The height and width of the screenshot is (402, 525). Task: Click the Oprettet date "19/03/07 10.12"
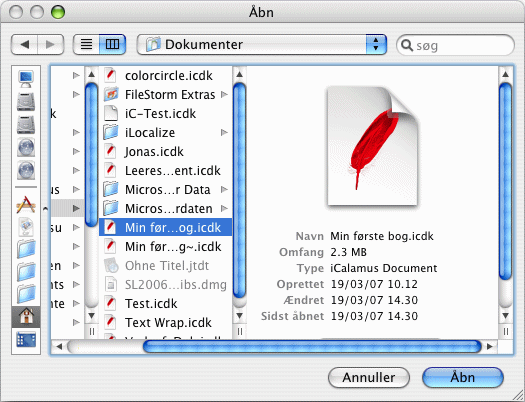pos(374,284)
